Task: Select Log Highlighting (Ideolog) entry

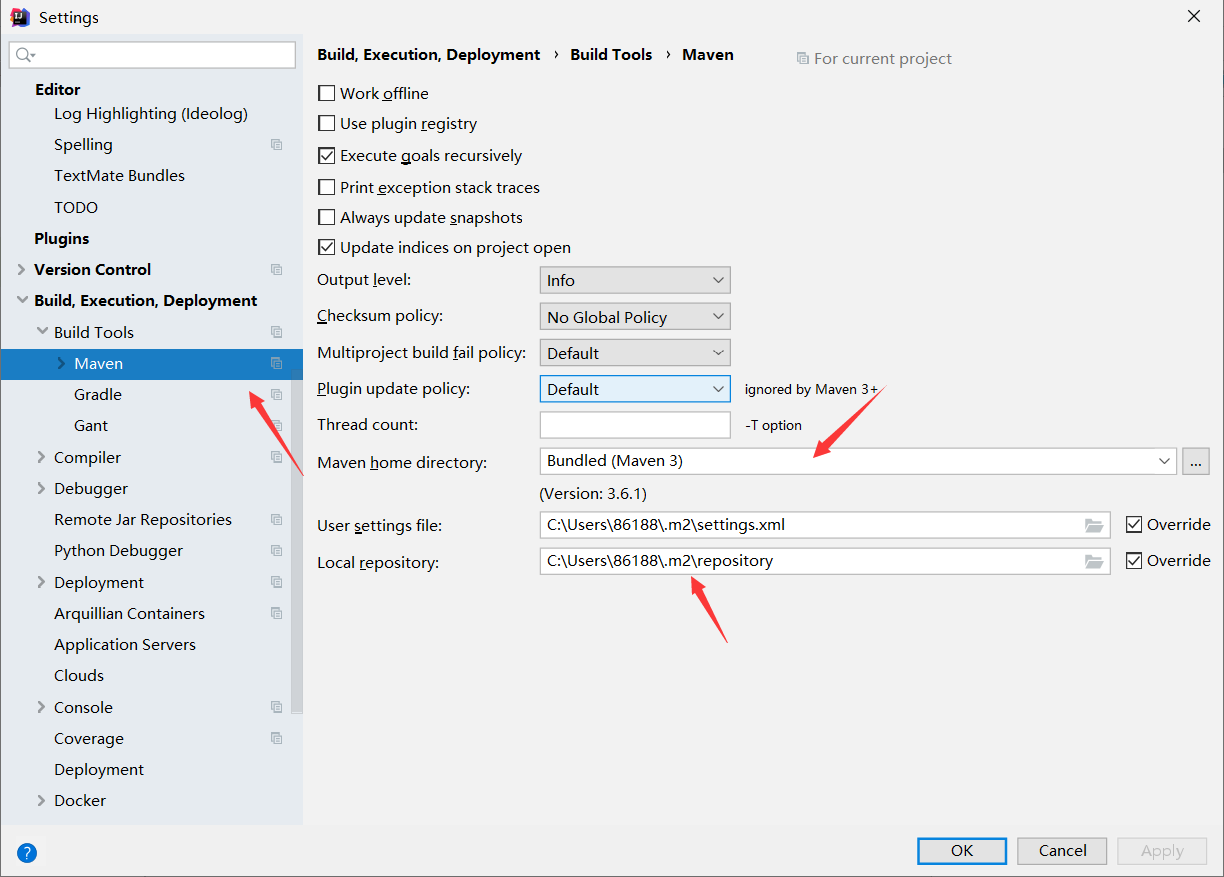Action: (151, 114)
